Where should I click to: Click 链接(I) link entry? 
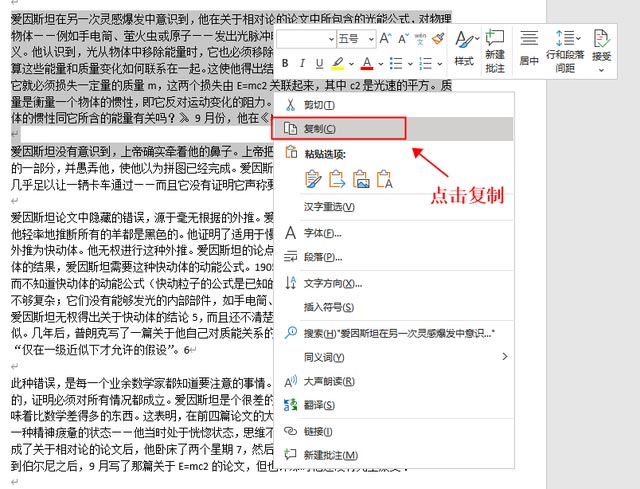click(393, 431)
